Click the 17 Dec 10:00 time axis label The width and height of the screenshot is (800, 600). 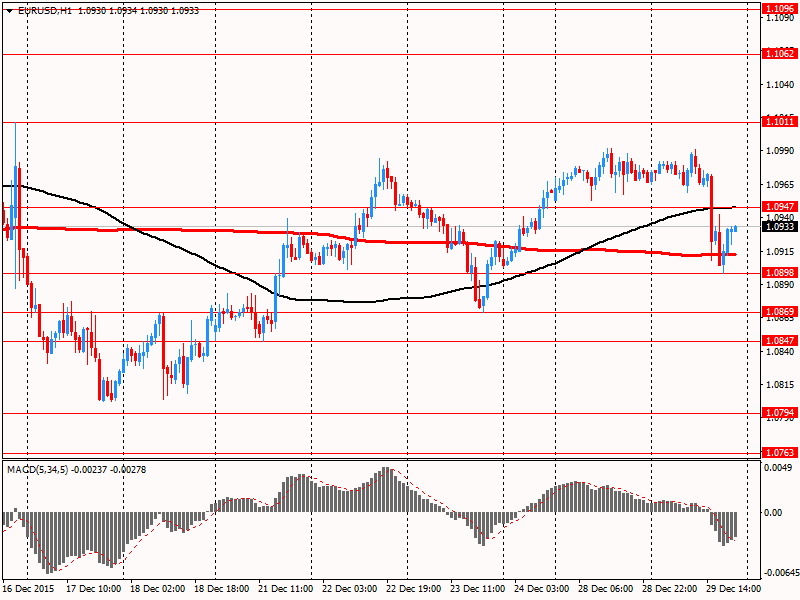(93, 588)
